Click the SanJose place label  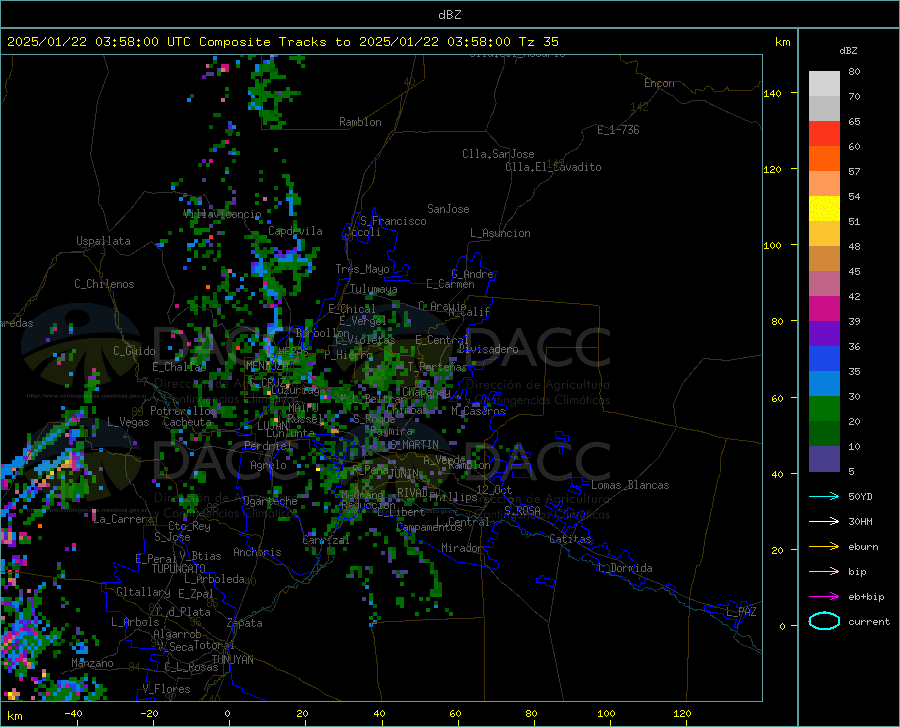[x=448, y=209]
